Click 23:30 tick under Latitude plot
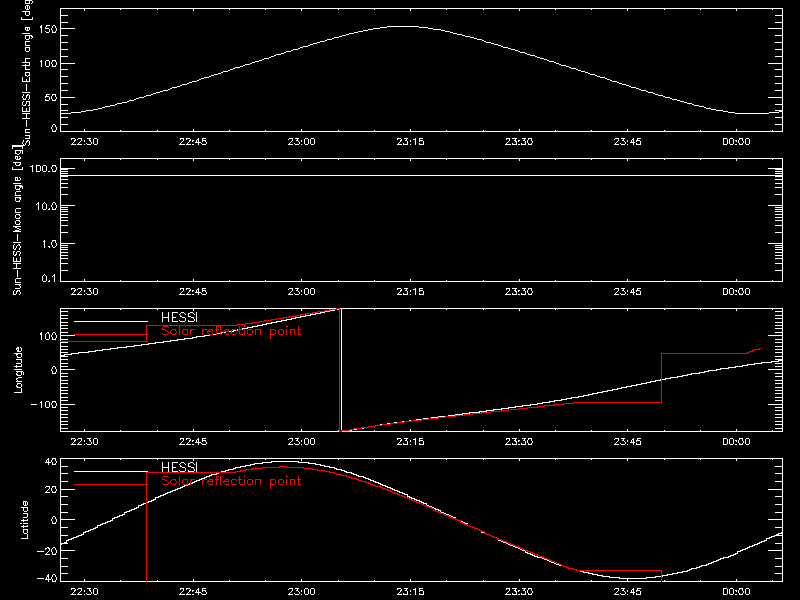The image size is (800, 600). (519, 591)
